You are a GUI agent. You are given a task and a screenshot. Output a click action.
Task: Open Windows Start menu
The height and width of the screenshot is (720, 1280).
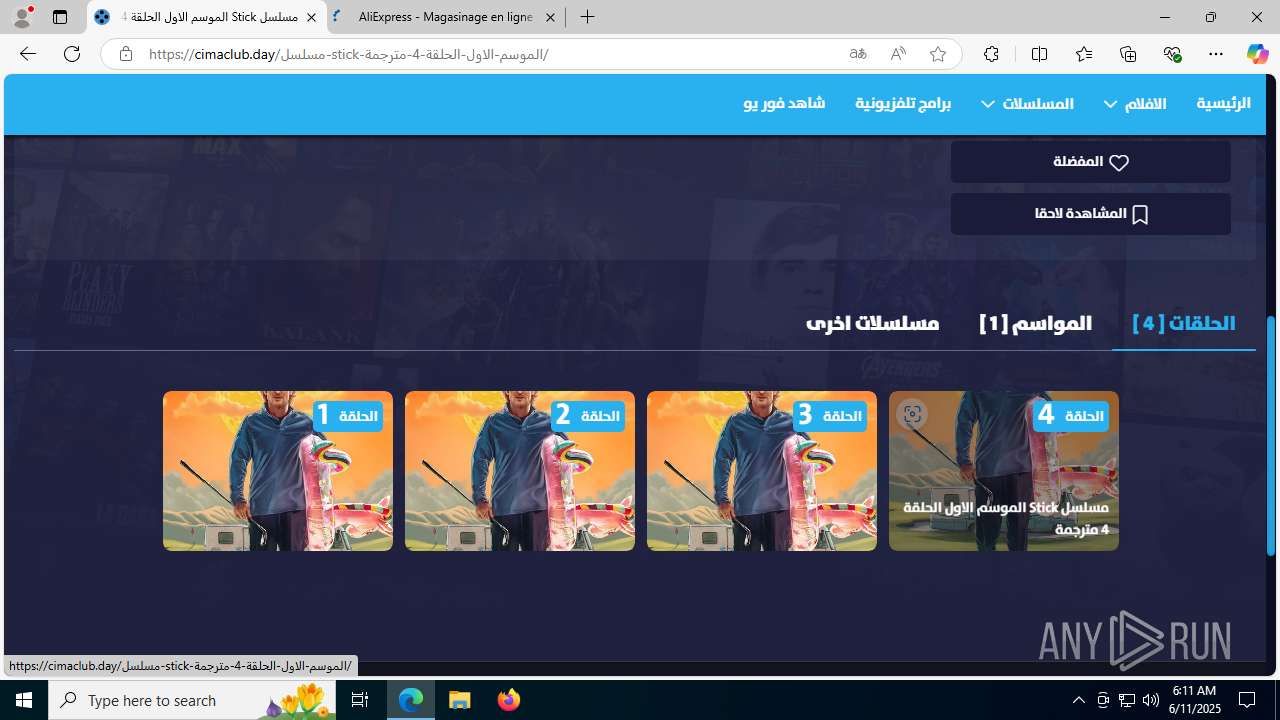[24, 700]
